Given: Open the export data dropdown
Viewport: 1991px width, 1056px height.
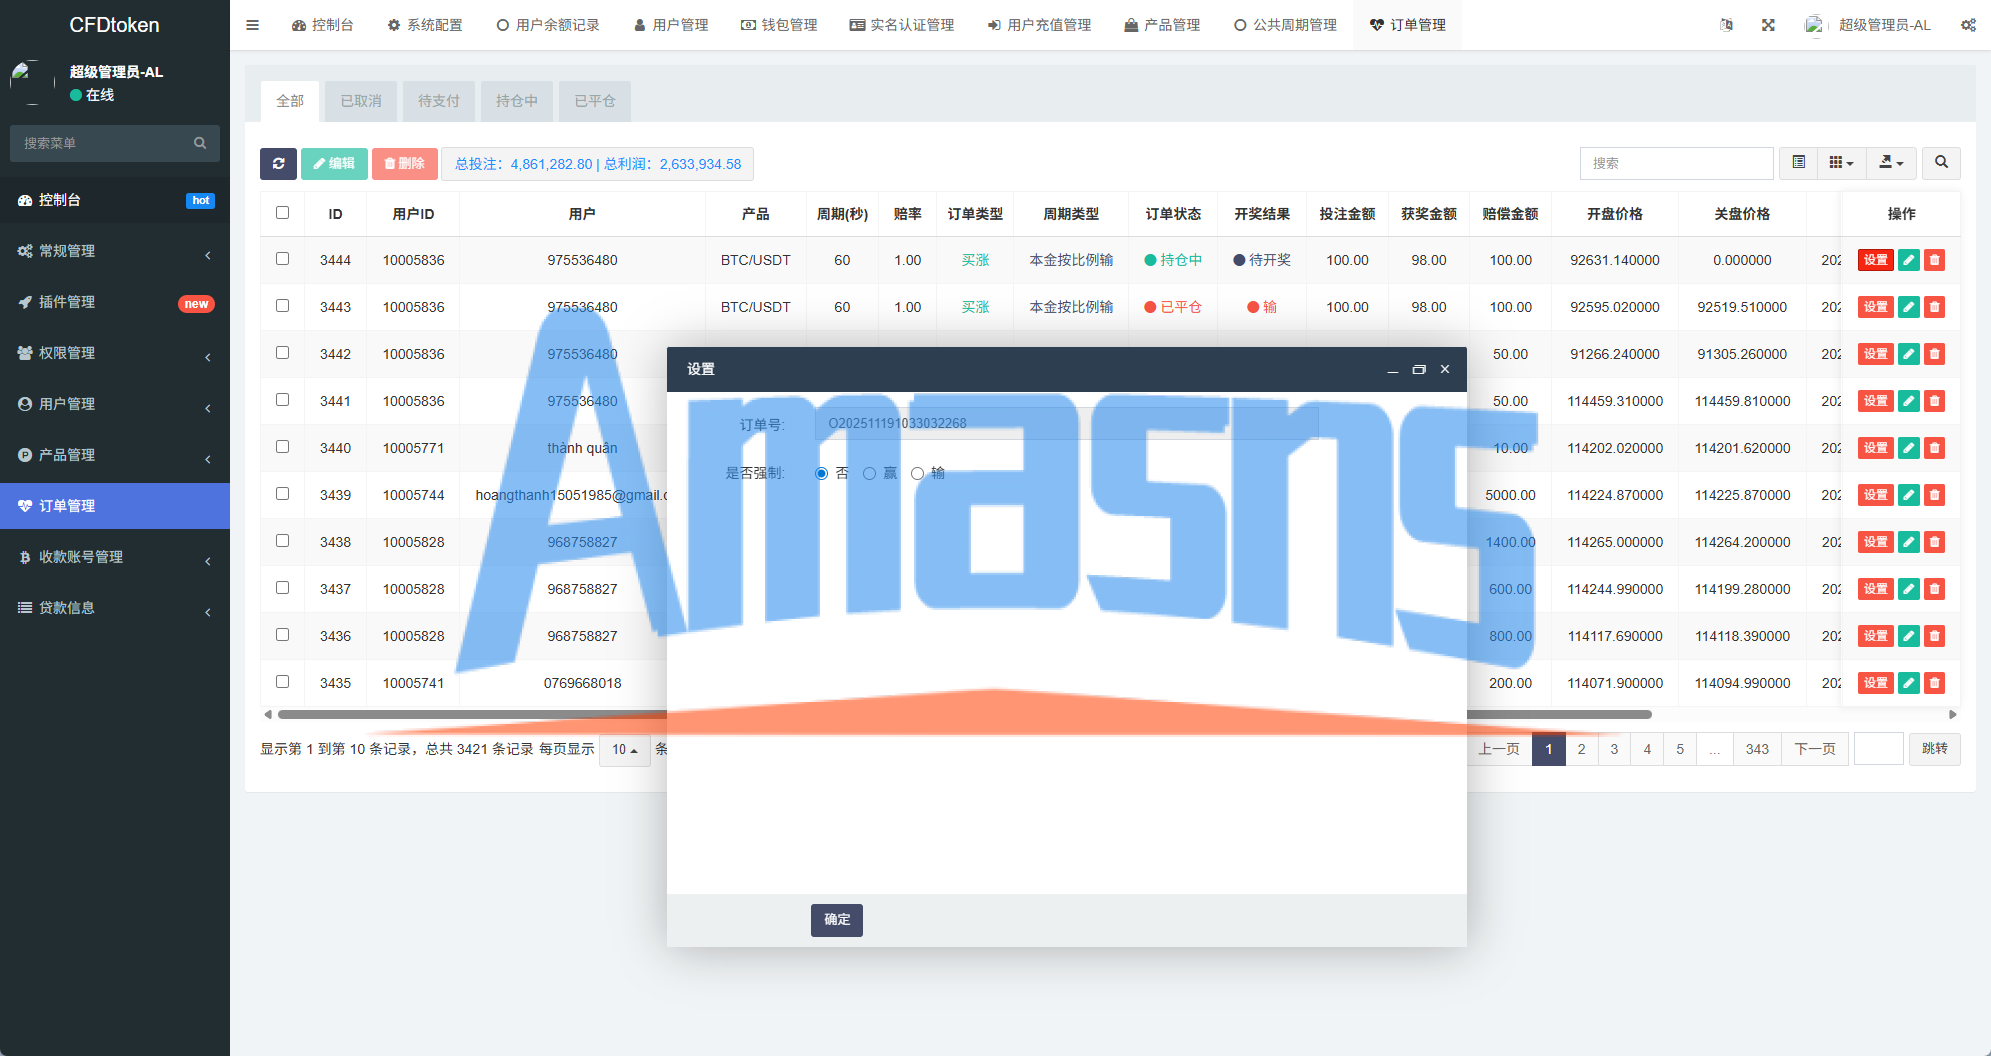Looking at the screenshot, I should coord(1891,163).
